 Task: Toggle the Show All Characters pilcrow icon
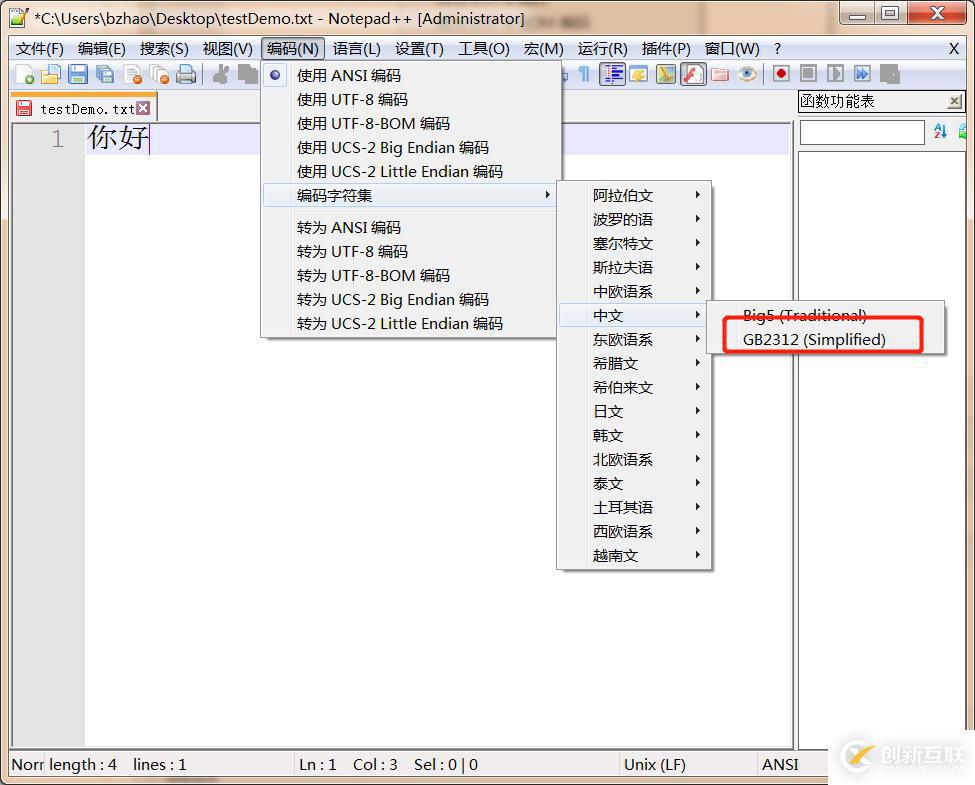pyautogui.click(x=584, y=73)
